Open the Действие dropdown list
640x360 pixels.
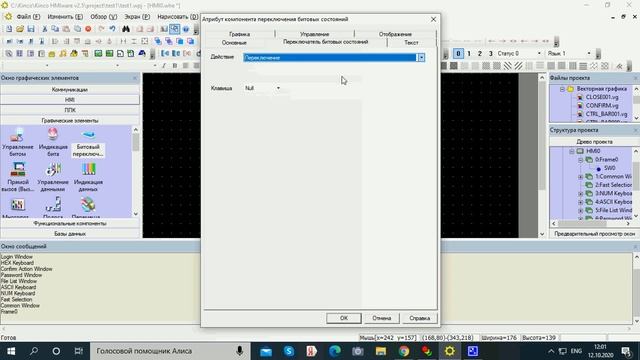click(421, 58)
